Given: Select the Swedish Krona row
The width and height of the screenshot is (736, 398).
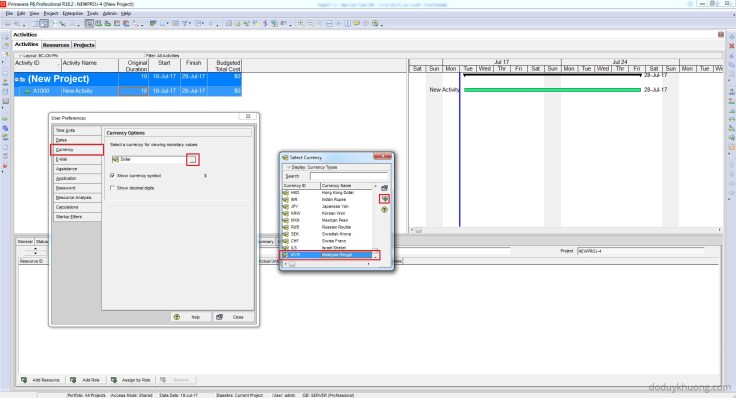Looking at the screenshot, I should 328,234.
